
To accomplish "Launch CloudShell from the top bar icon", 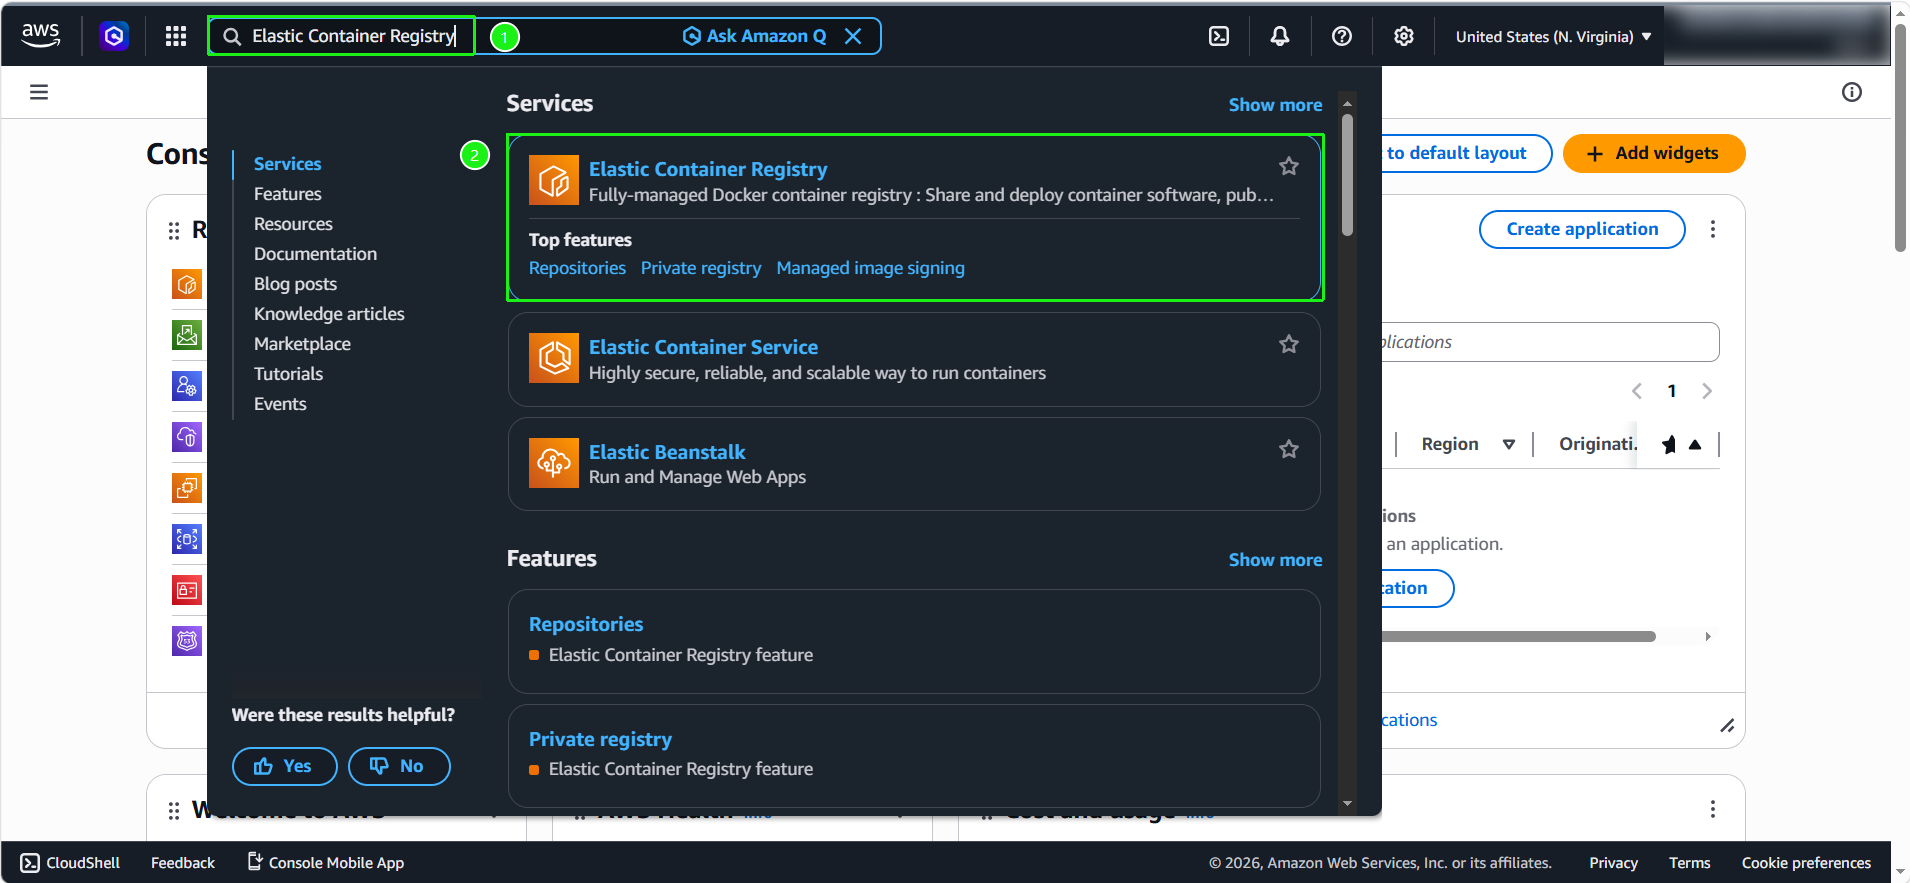I will tap(1219, 36).
